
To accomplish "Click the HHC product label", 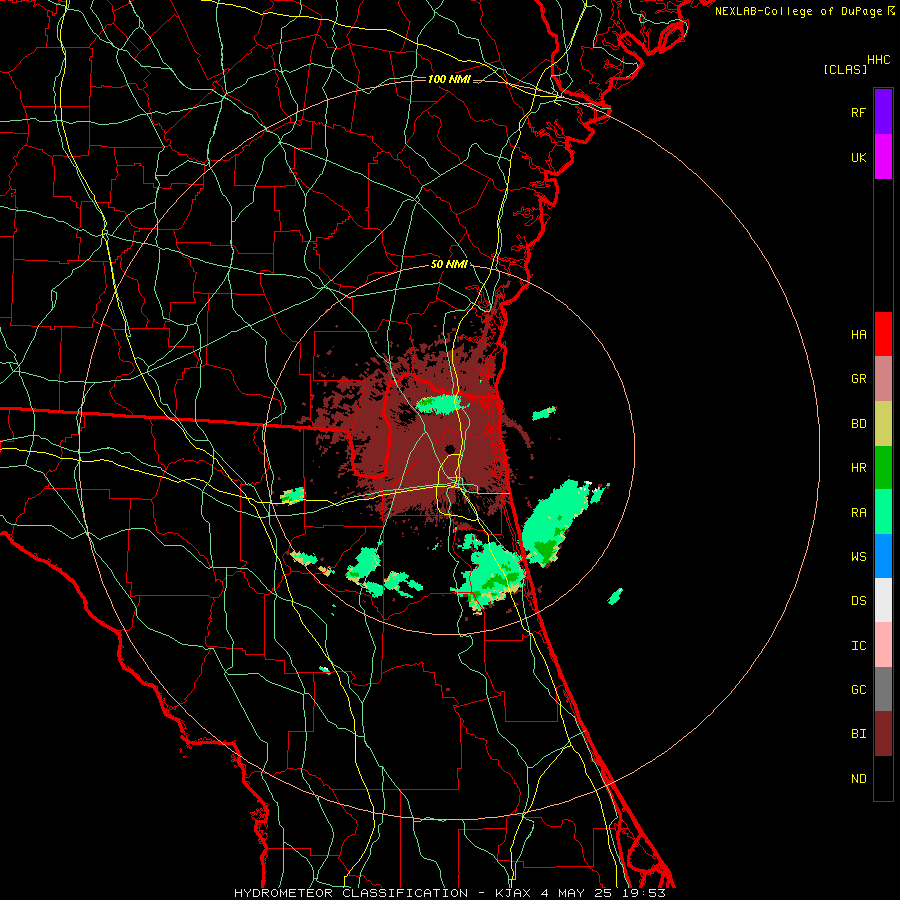I will click(x=878, y=60).
